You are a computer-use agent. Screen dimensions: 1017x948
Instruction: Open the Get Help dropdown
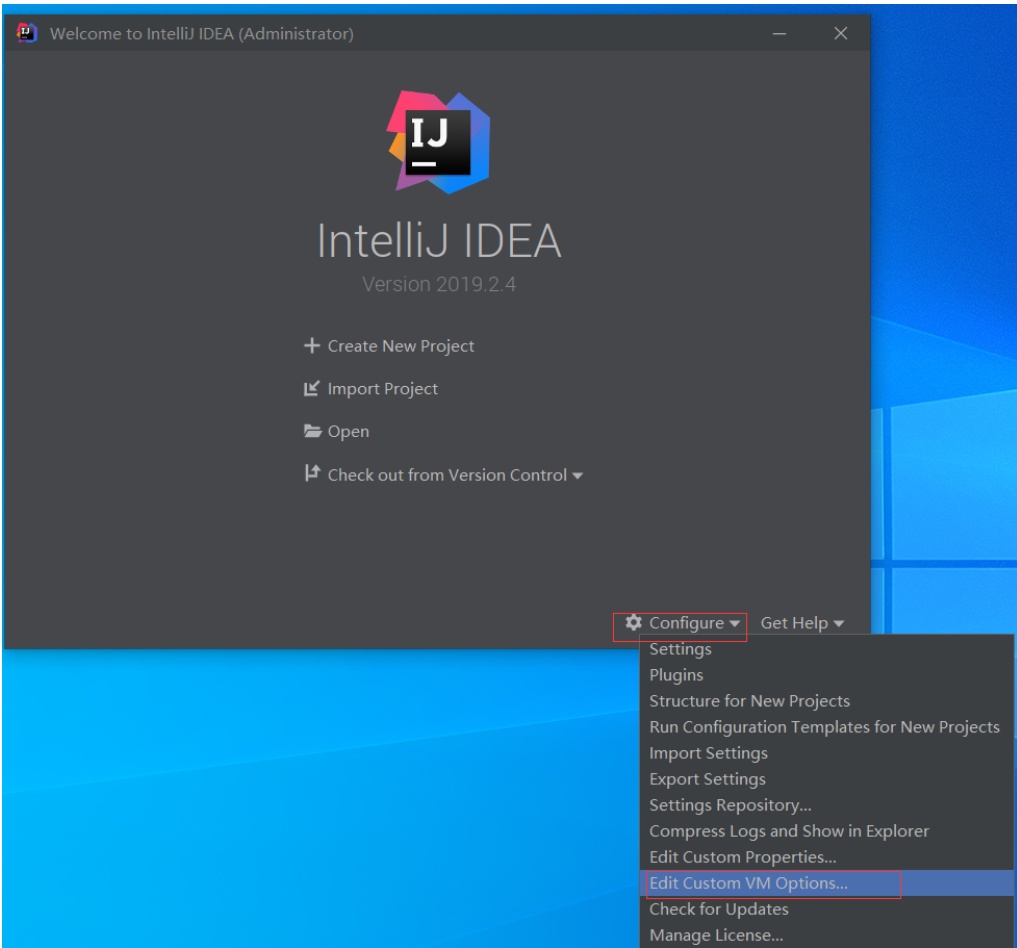point(802,623)
